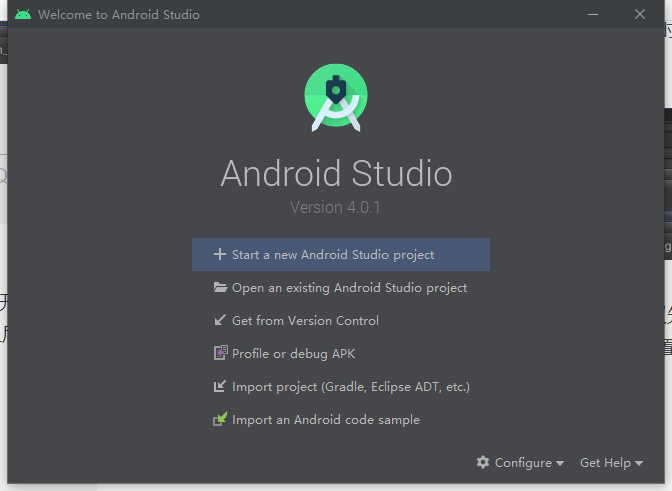Click the Configure dropdown arrow
Screen dimensions: 672x491
coord(560,463)
